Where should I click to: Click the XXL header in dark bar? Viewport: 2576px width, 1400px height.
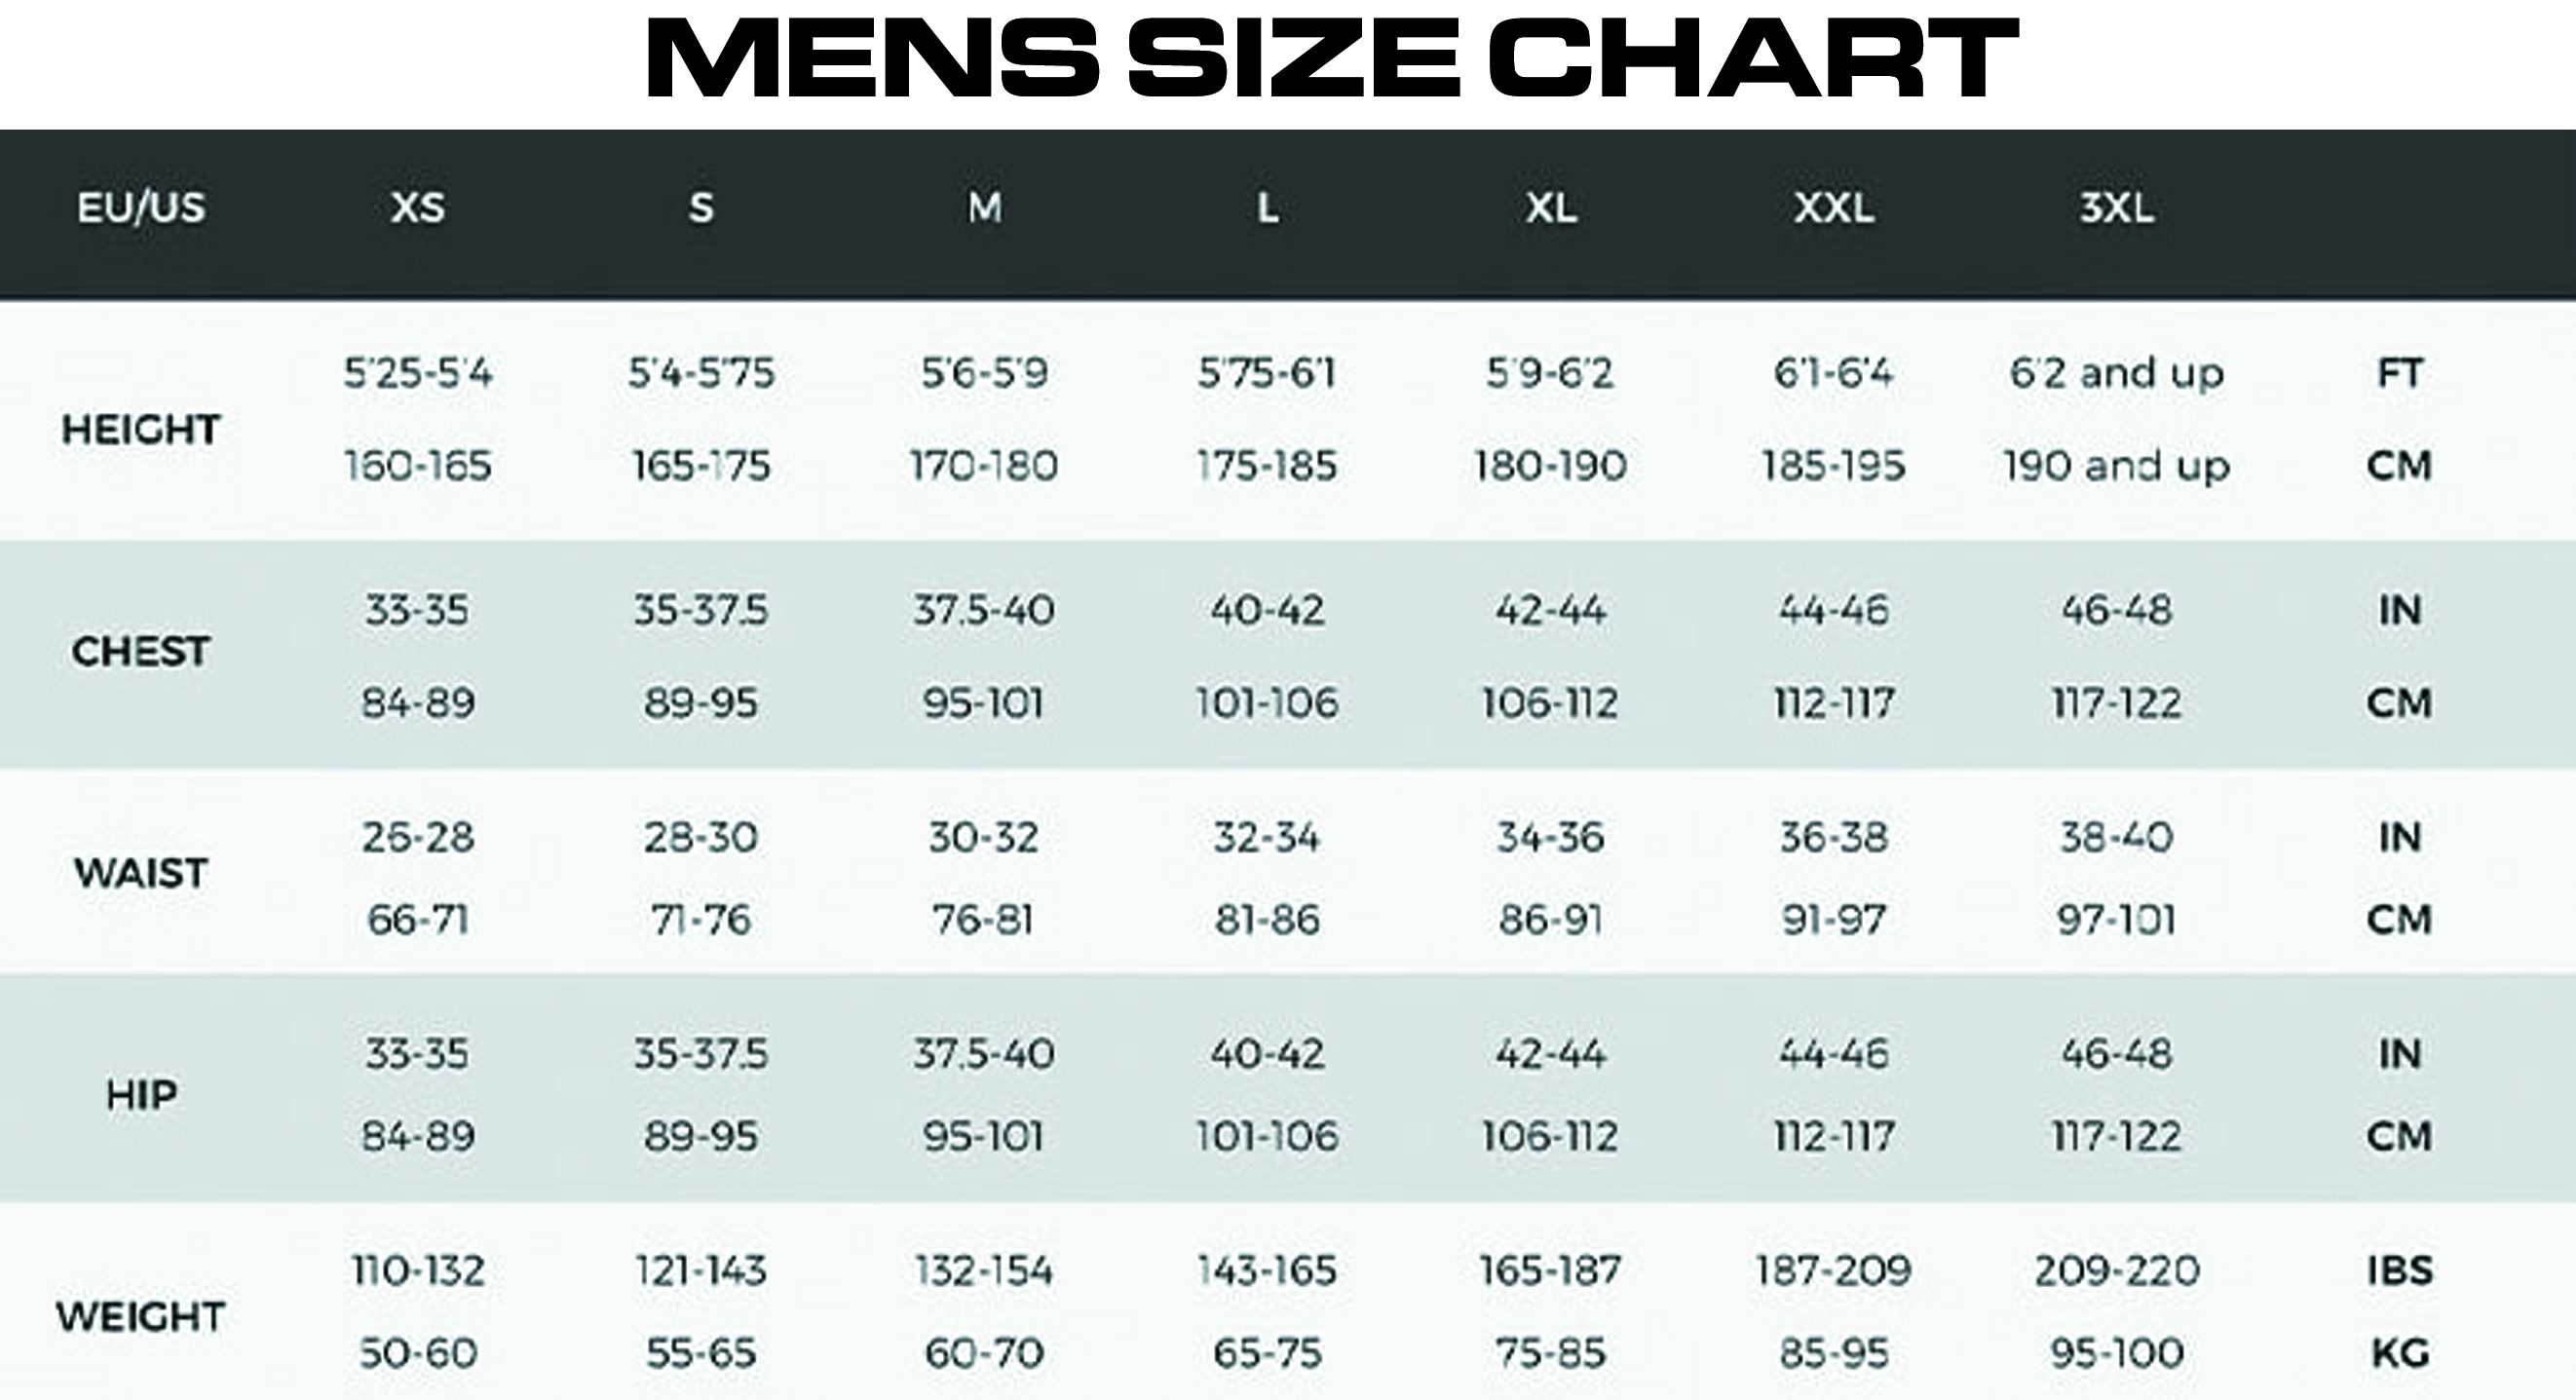[1833, 208]
